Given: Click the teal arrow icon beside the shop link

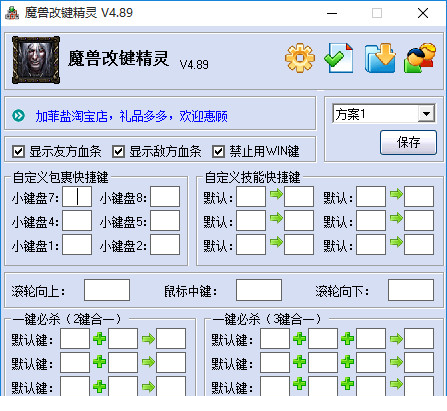Looking at the screenshot, I should [x=18, y=116].
